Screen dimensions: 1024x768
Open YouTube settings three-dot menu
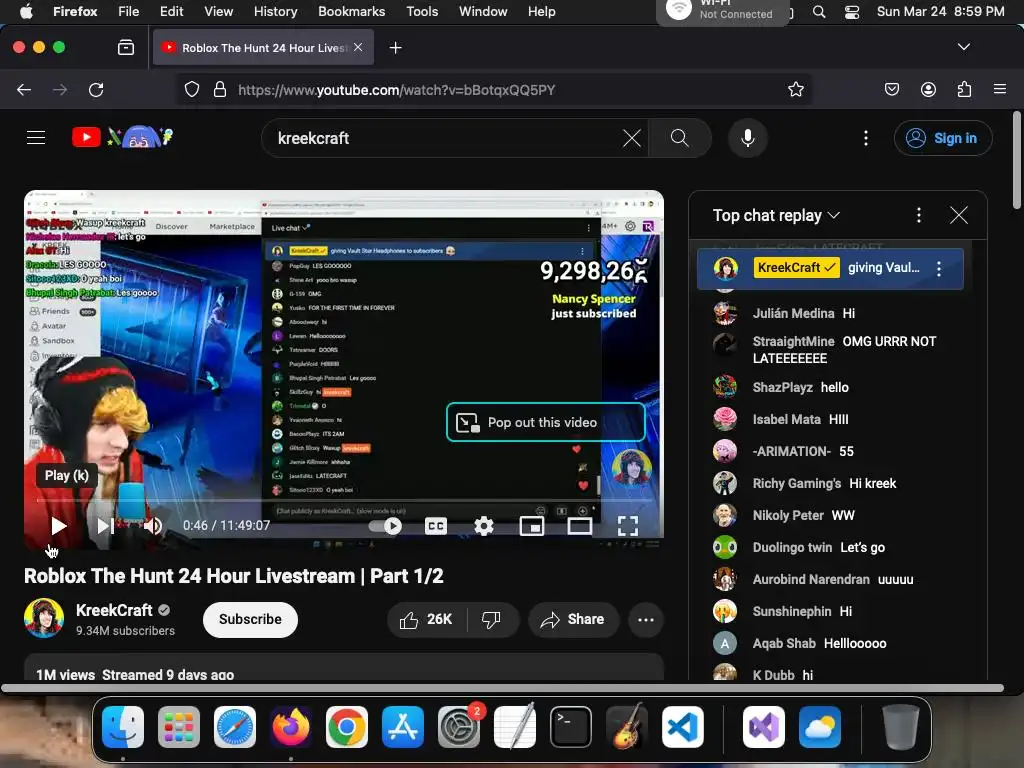pos(866,138)
